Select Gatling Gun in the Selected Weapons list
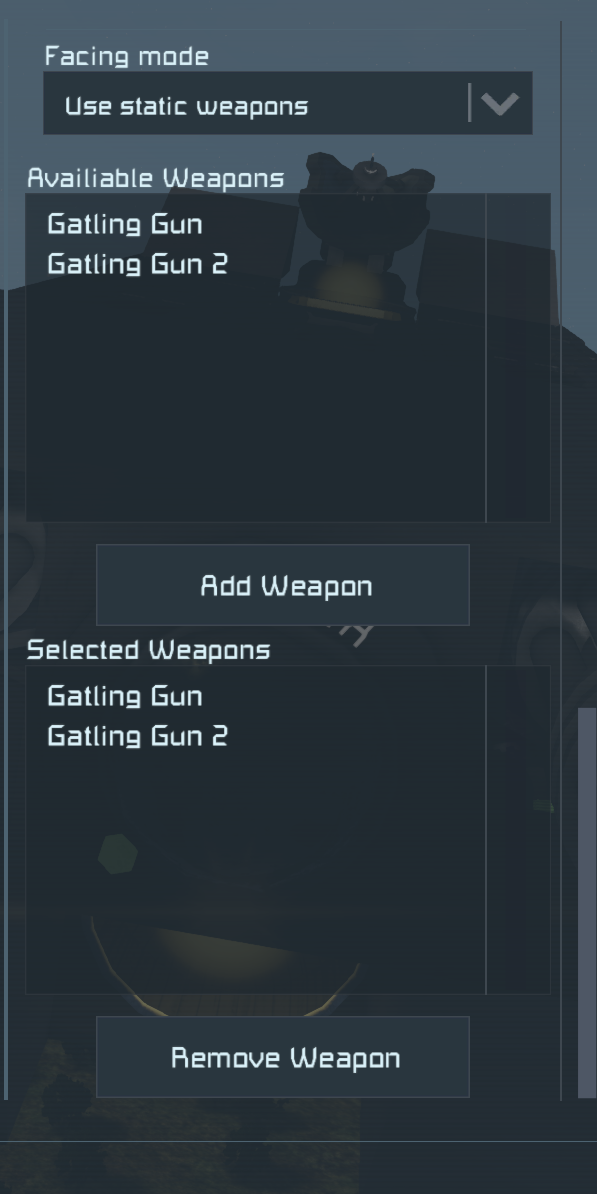 125,696
